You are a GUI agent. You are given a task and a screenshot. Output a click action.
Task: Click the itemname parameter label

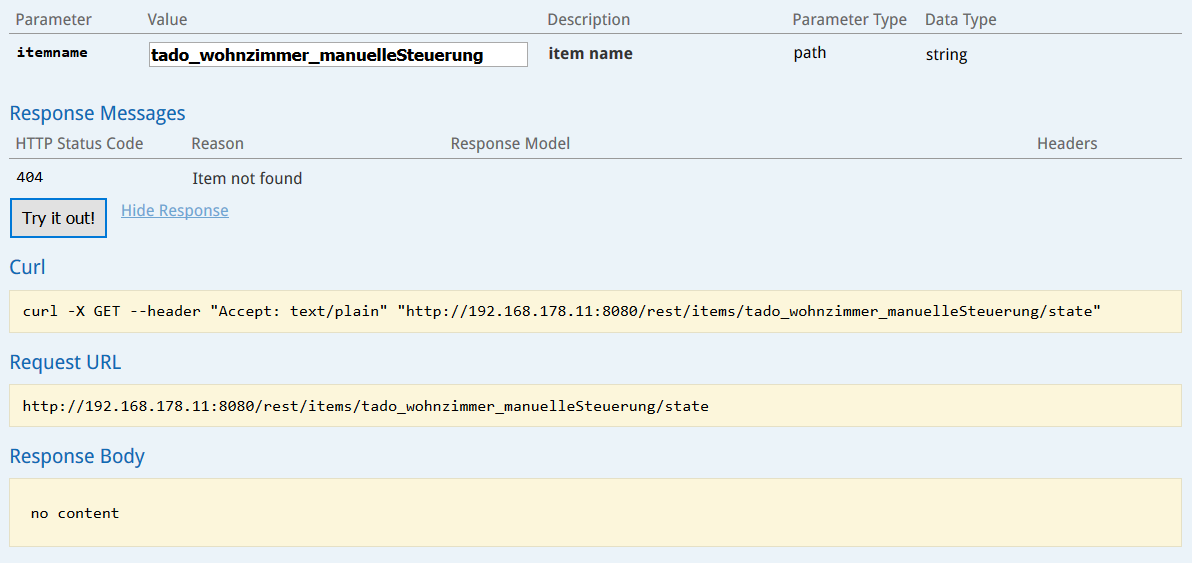coord(52,53)
